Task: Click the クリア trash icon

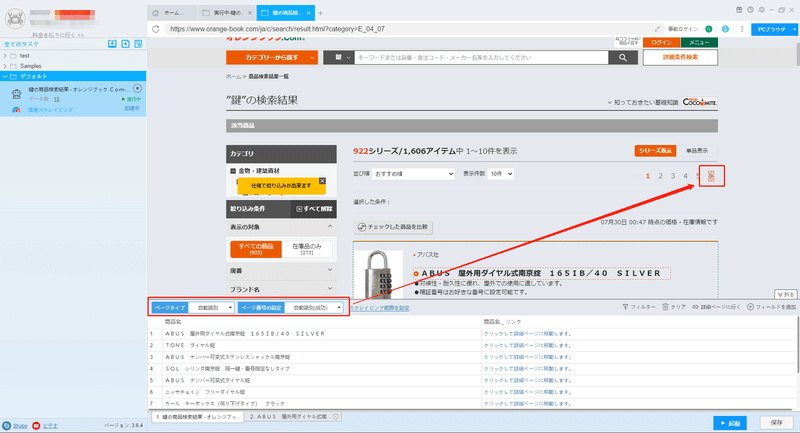Action: coord(665,307)
